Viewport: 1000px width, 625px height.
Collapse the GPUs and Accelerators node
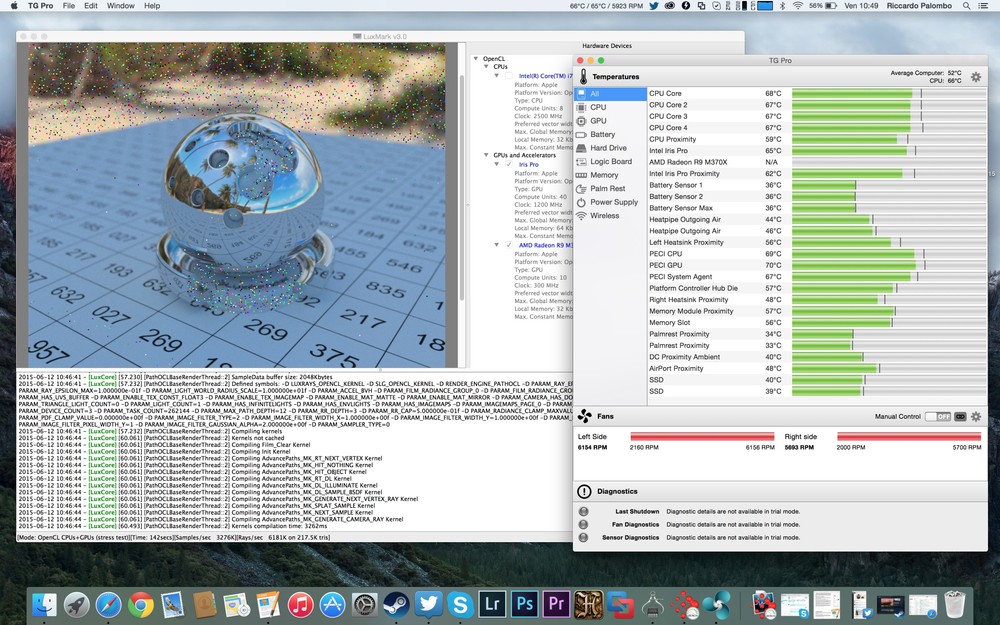click(x=486, y=155)
